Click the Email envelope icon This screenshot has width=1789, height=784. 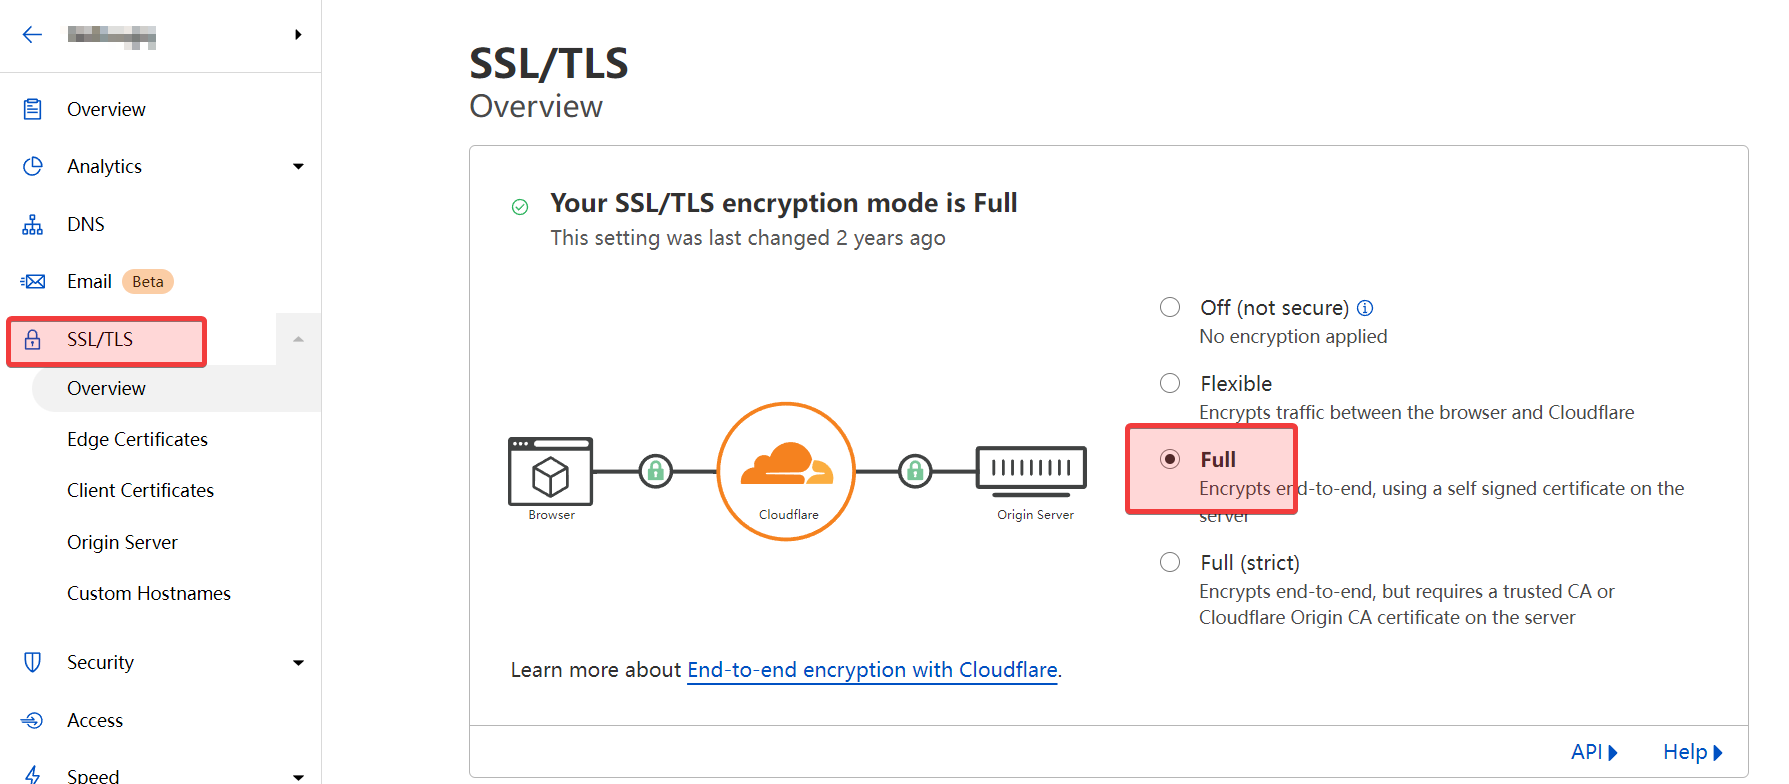(x=33, y=282)
